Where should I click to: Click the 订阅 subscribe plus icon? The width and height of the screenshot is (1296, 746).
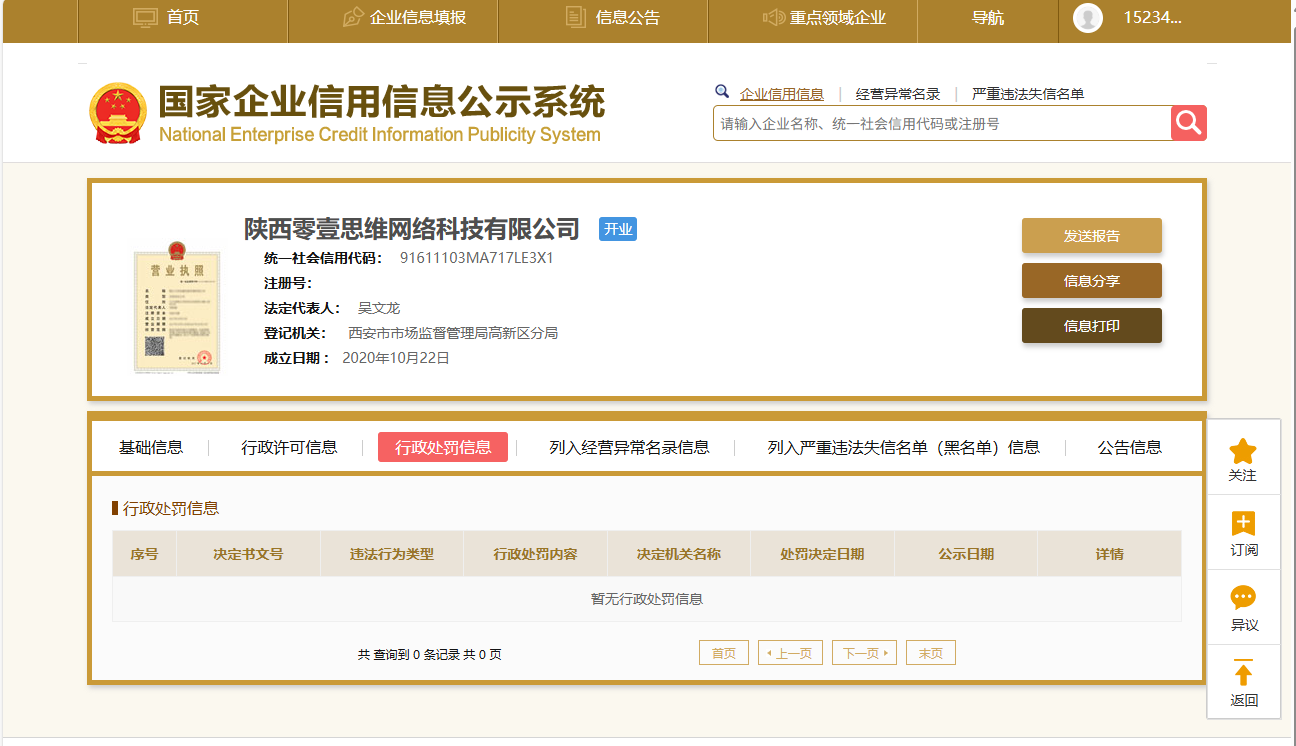[1243, 524]
